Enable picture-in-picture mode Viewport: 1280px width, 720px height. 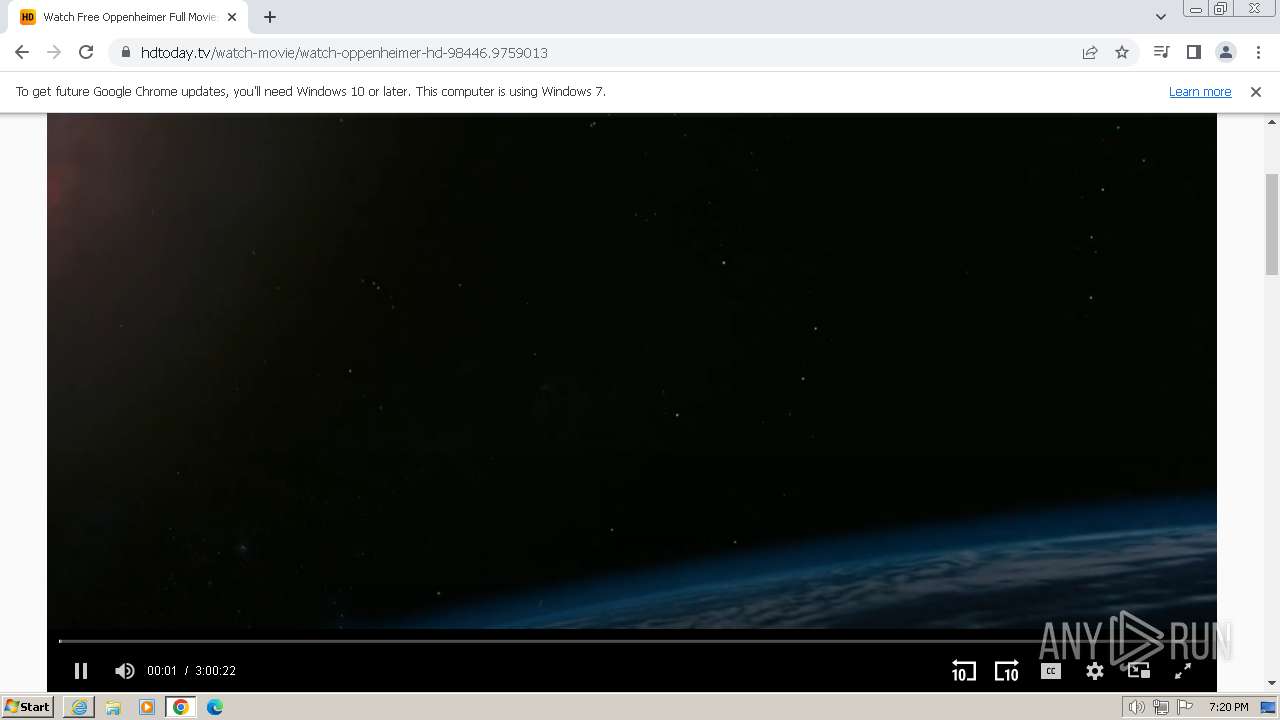click(x=1138, y=671)
